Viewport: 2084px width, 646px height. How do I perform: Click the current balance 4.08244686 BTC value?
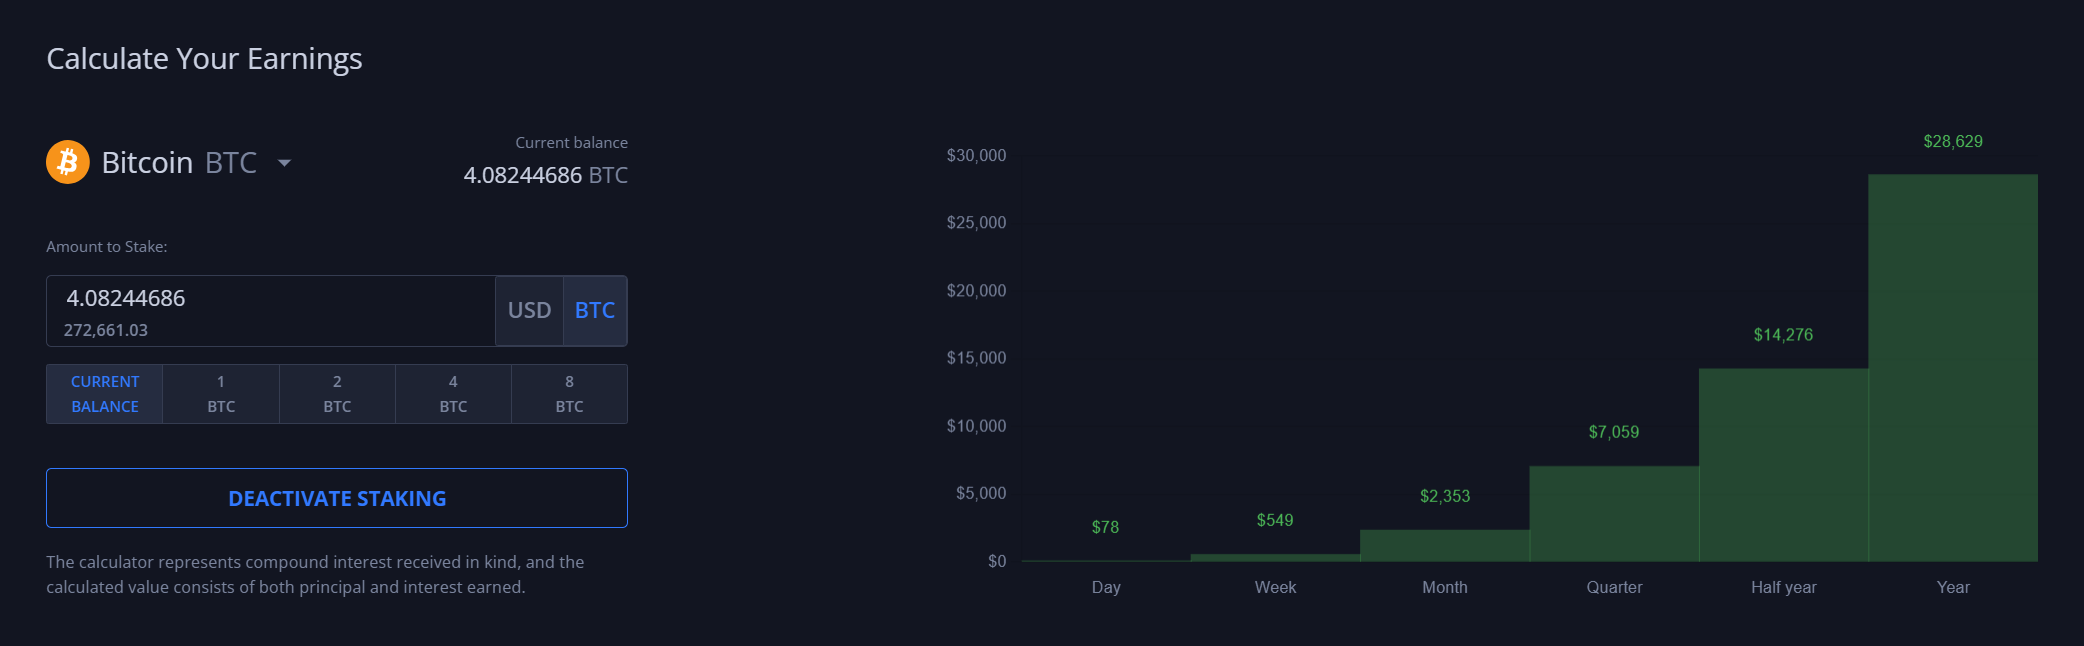pos(545,176)
